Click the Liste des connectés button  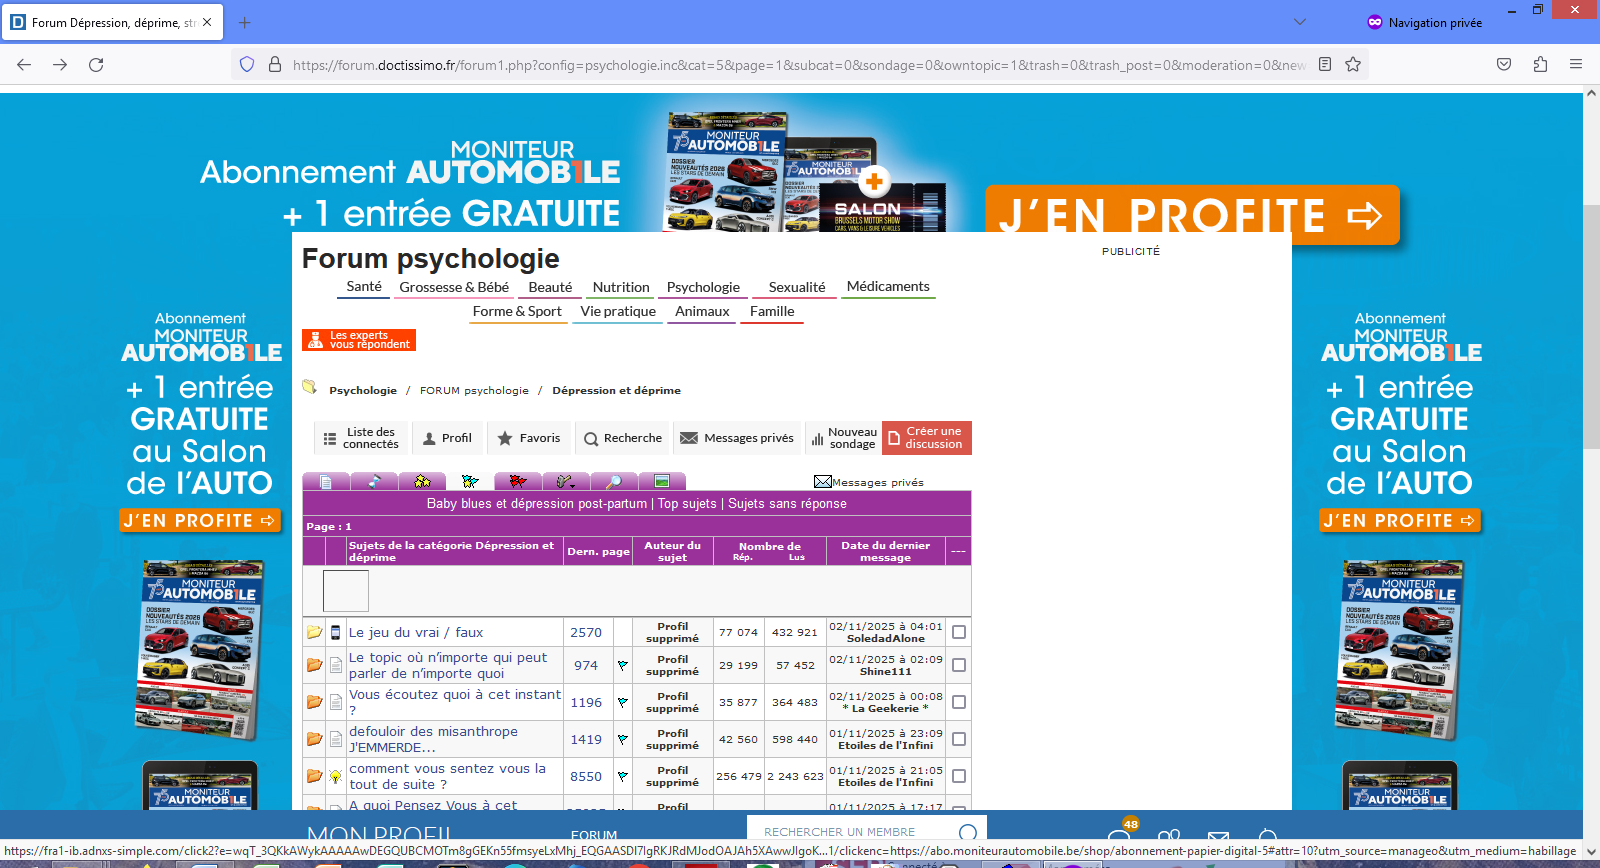point(361,438)
